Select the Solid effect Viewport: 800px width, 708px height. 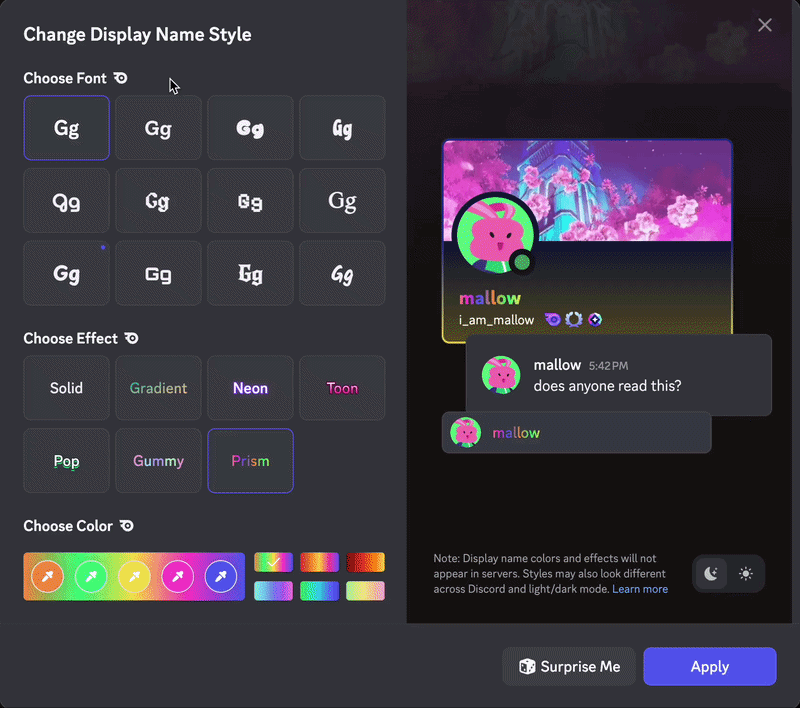tap(66, 388)
